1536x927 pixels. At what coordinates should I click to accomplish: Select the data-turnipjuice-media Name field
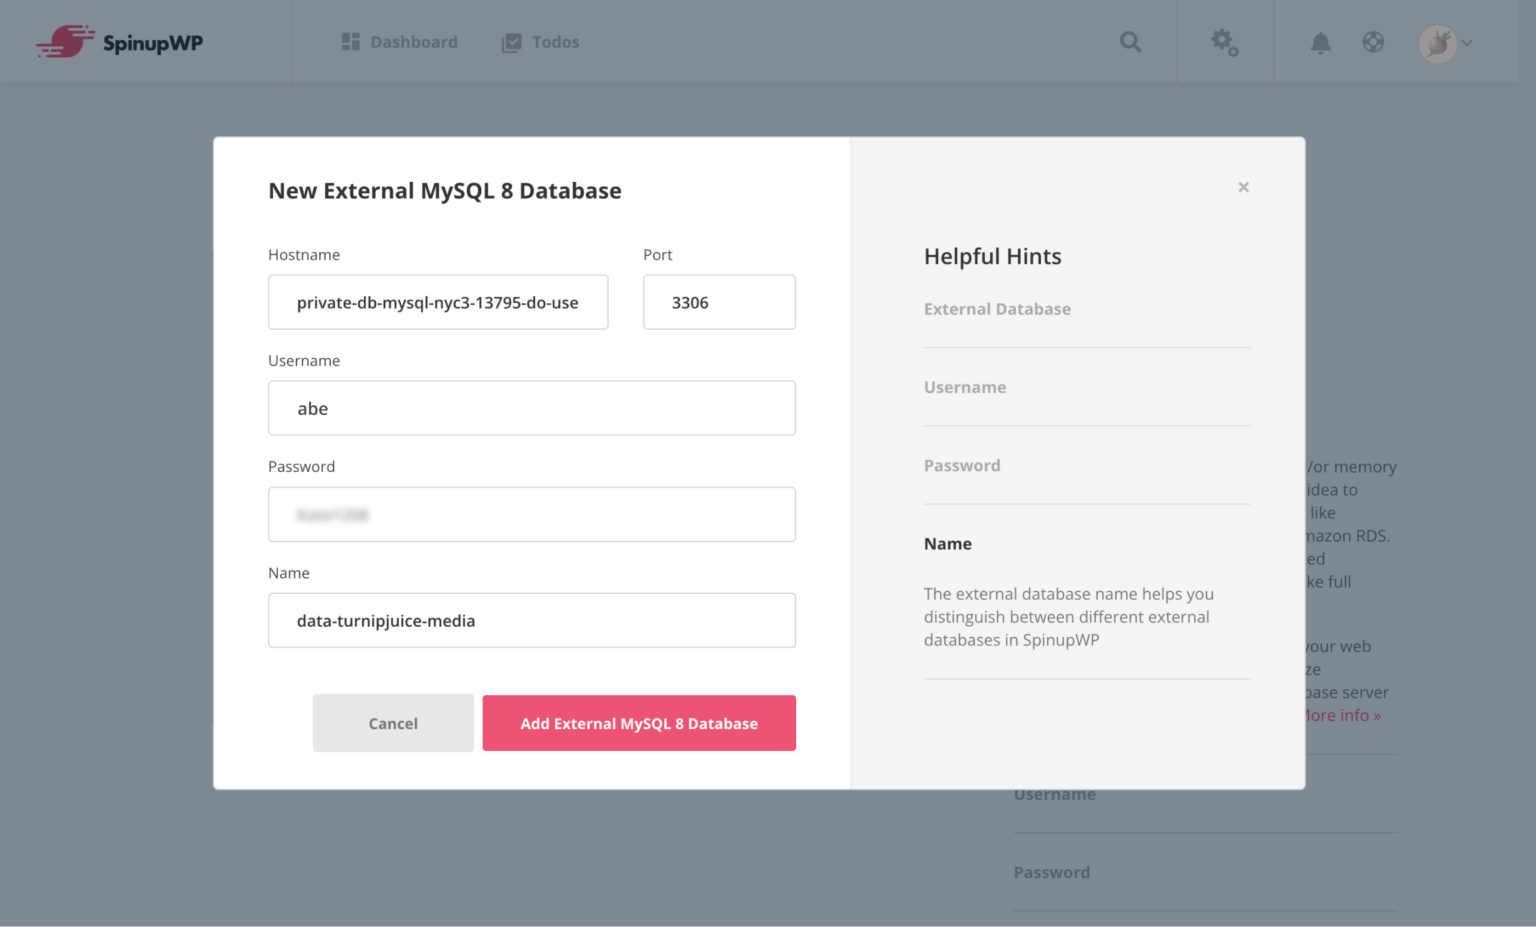(531, 620)
